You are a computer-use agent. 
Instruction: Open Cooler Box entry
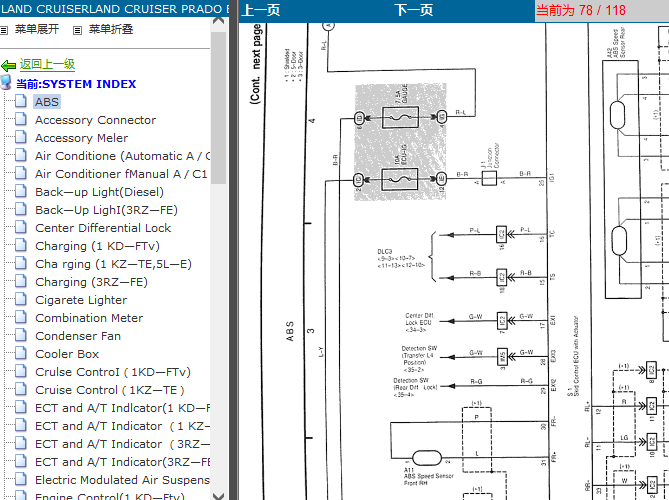(67, 354)
